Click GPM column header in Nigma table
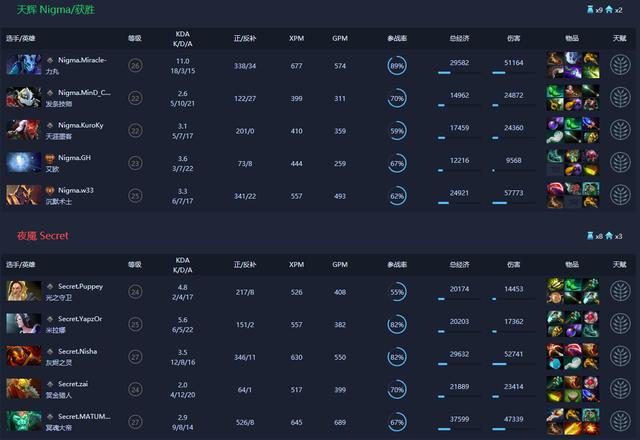 click(340, 38)
